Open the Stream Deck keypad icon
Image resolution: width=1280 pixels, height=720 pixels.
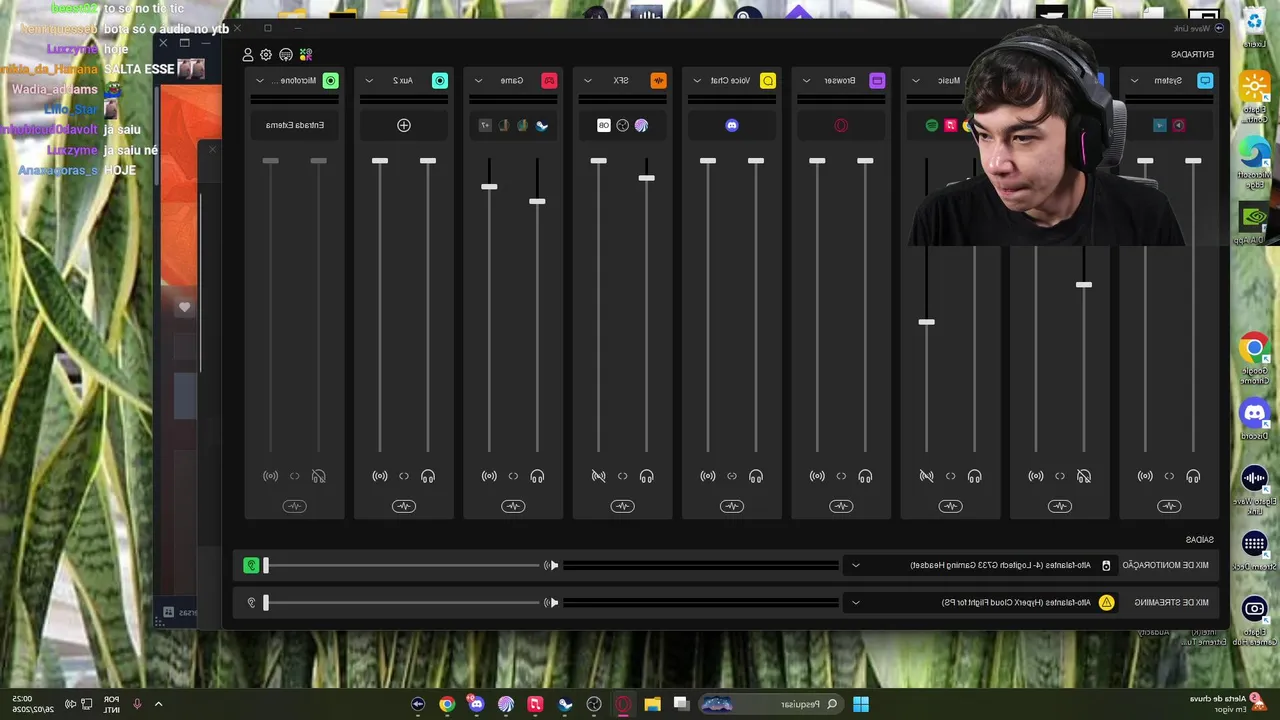click(x=286, y=55)
